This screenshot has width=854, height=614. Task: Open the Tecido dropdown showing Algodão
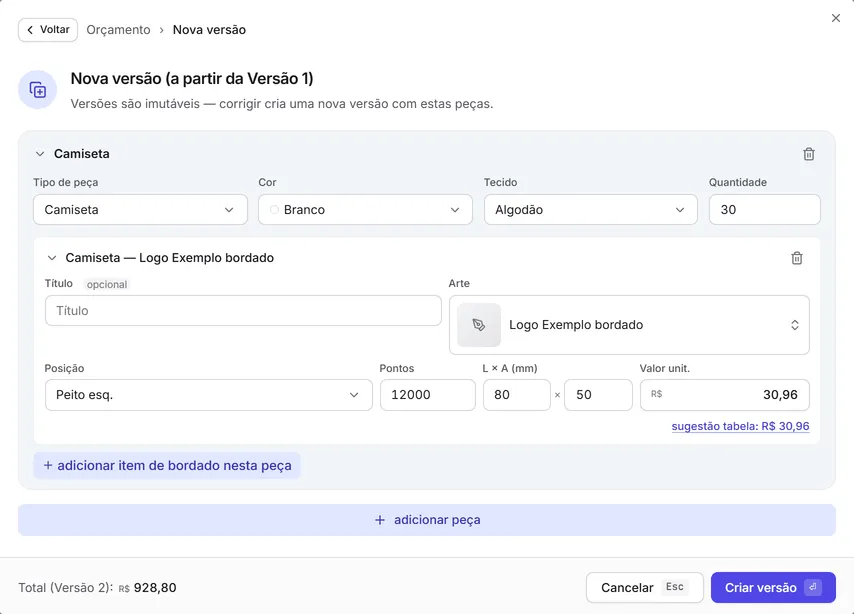pos(591,210)
